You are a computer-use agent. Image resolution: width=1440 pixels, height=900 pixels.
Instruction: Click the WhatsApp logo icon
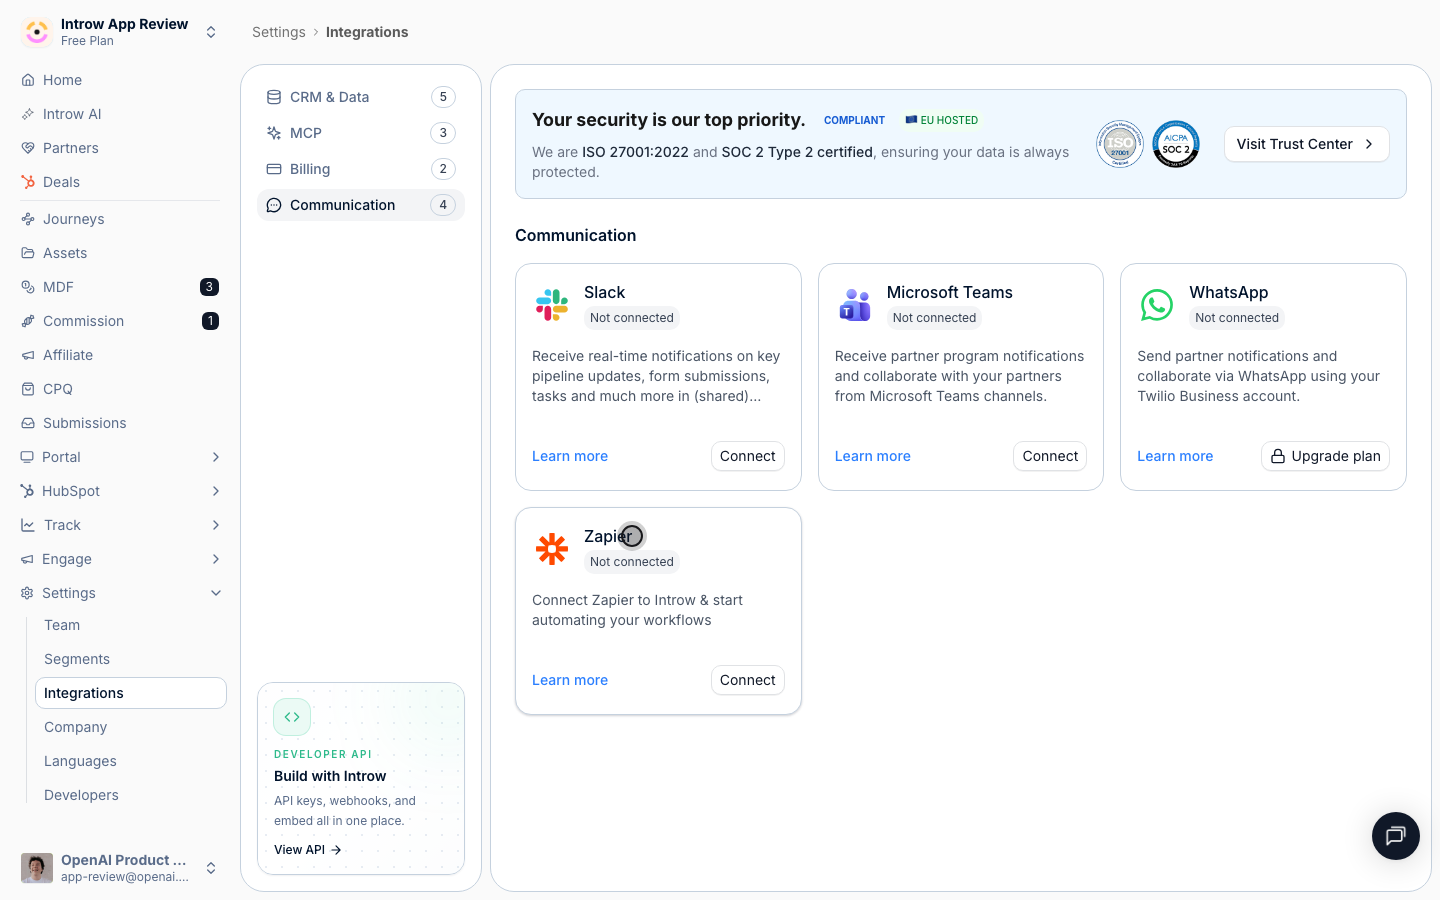click(x=1157, y=304)
